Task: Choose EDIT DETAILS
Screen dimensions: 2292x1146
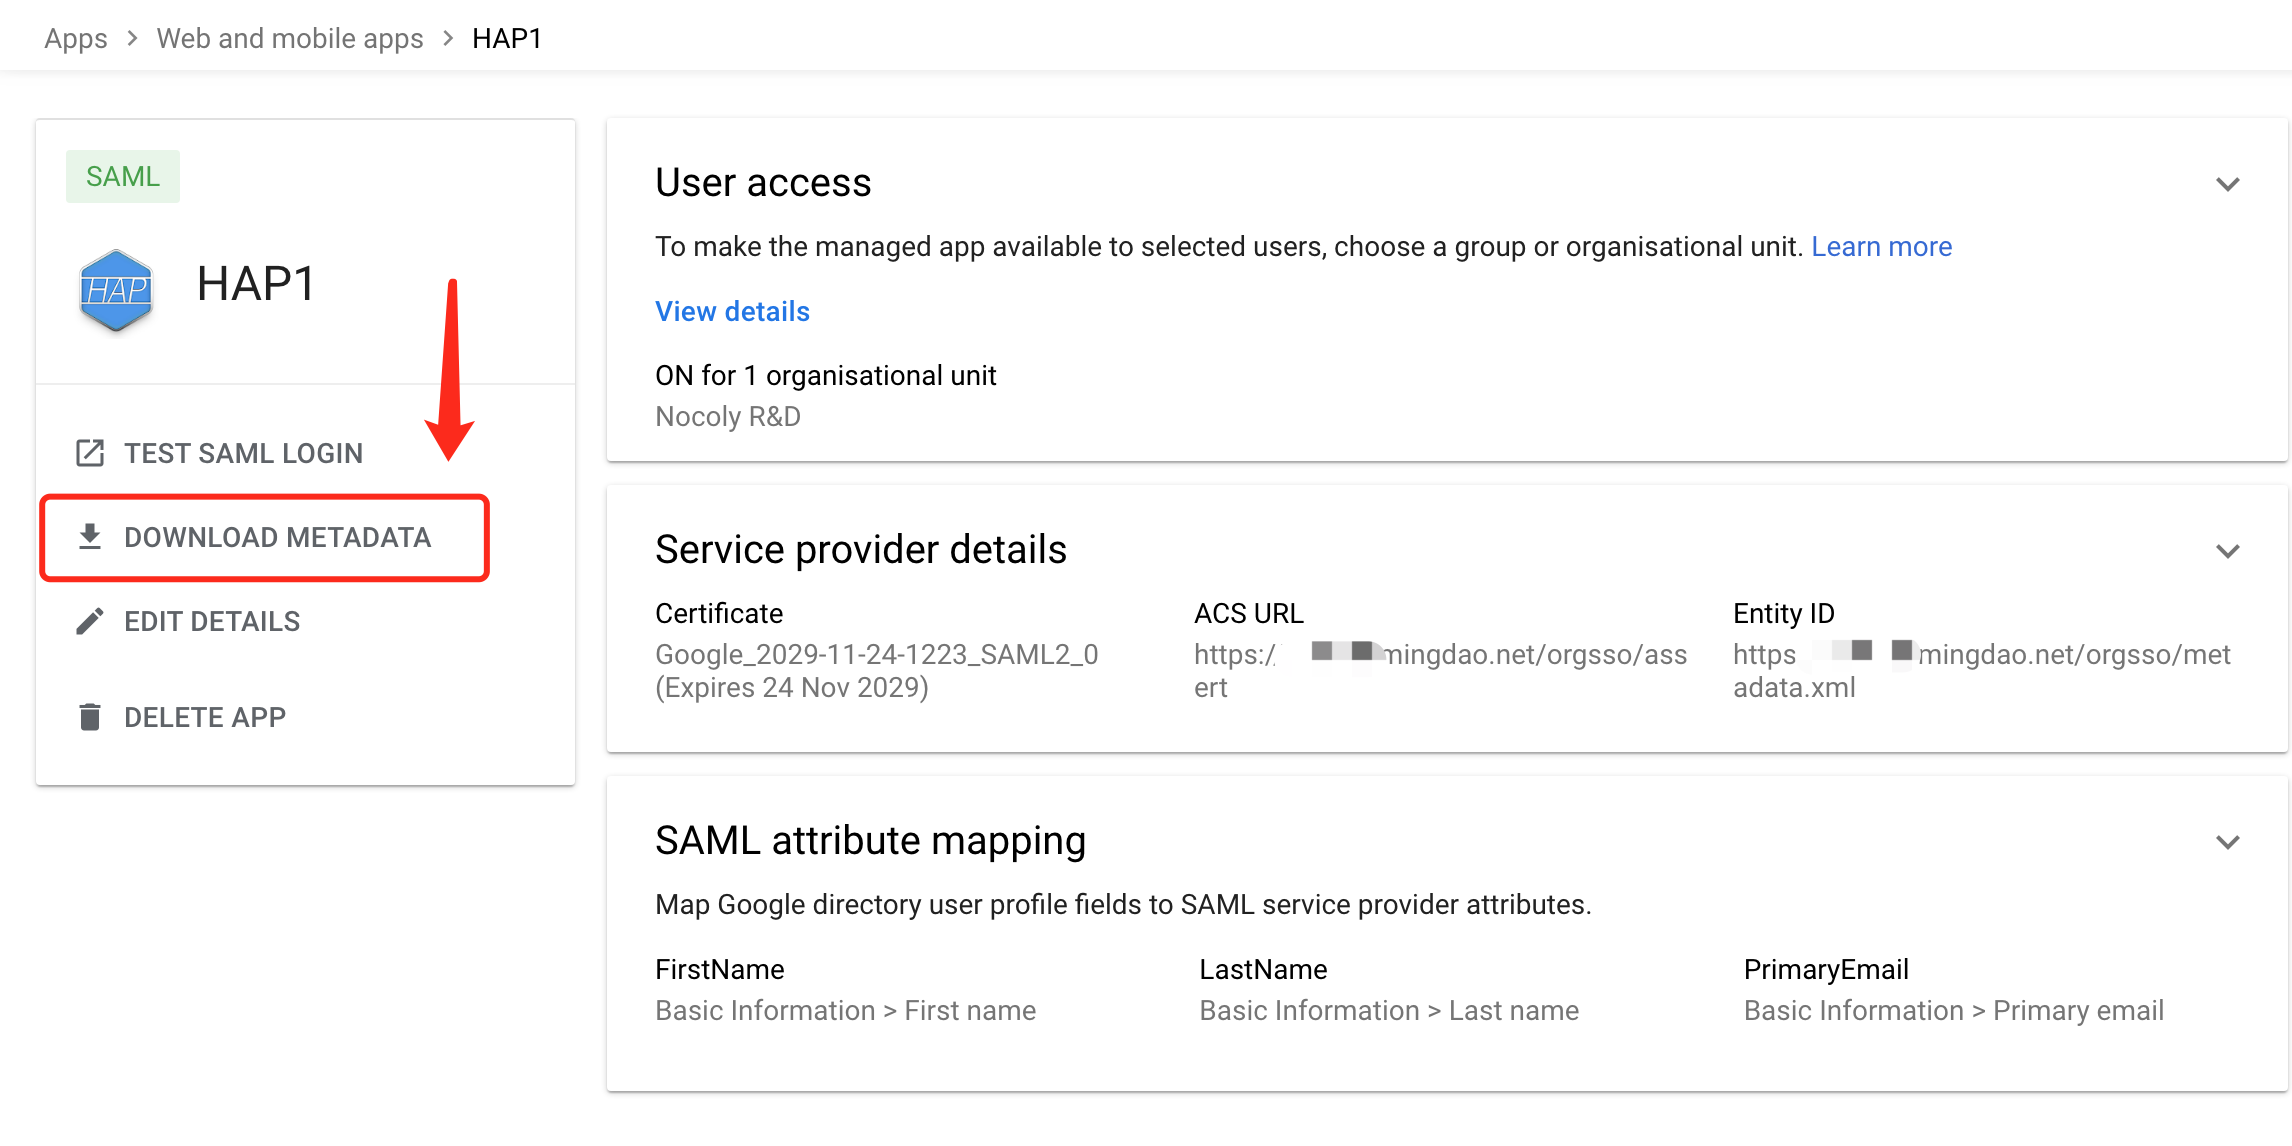Action: (212, 621)
